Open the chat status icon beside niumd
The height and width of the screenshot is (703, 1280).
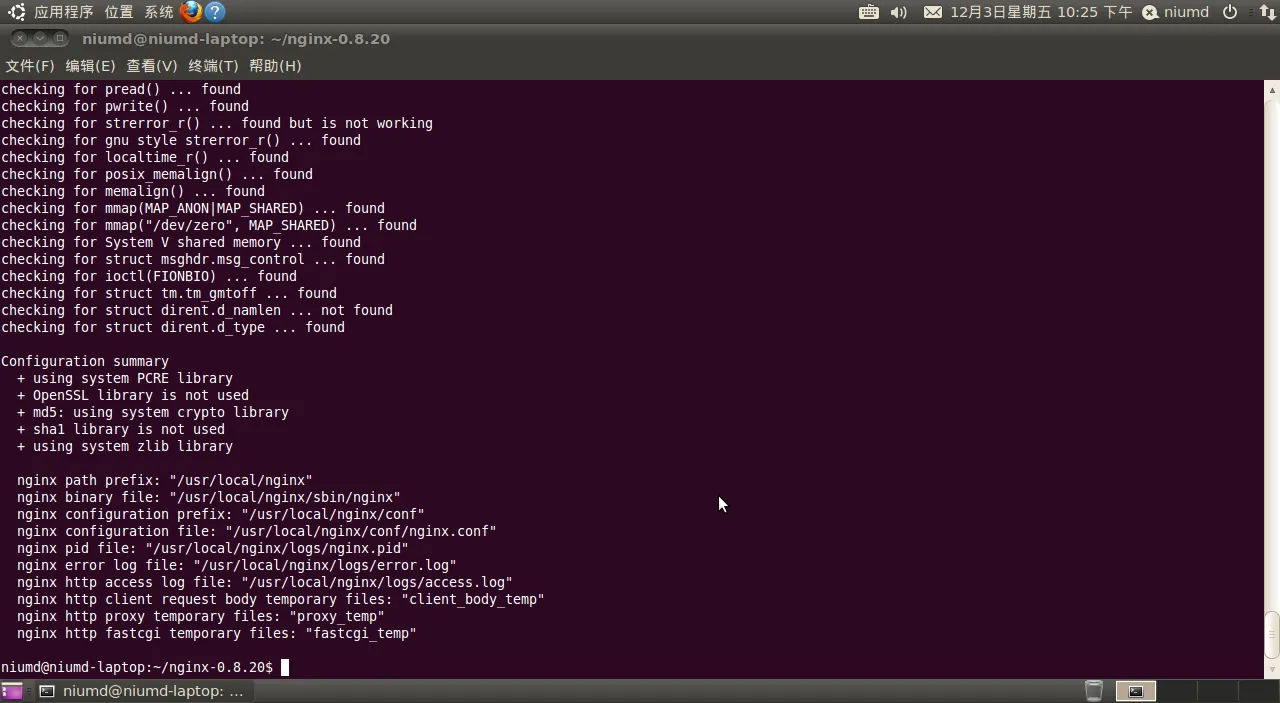[1150, 12]
